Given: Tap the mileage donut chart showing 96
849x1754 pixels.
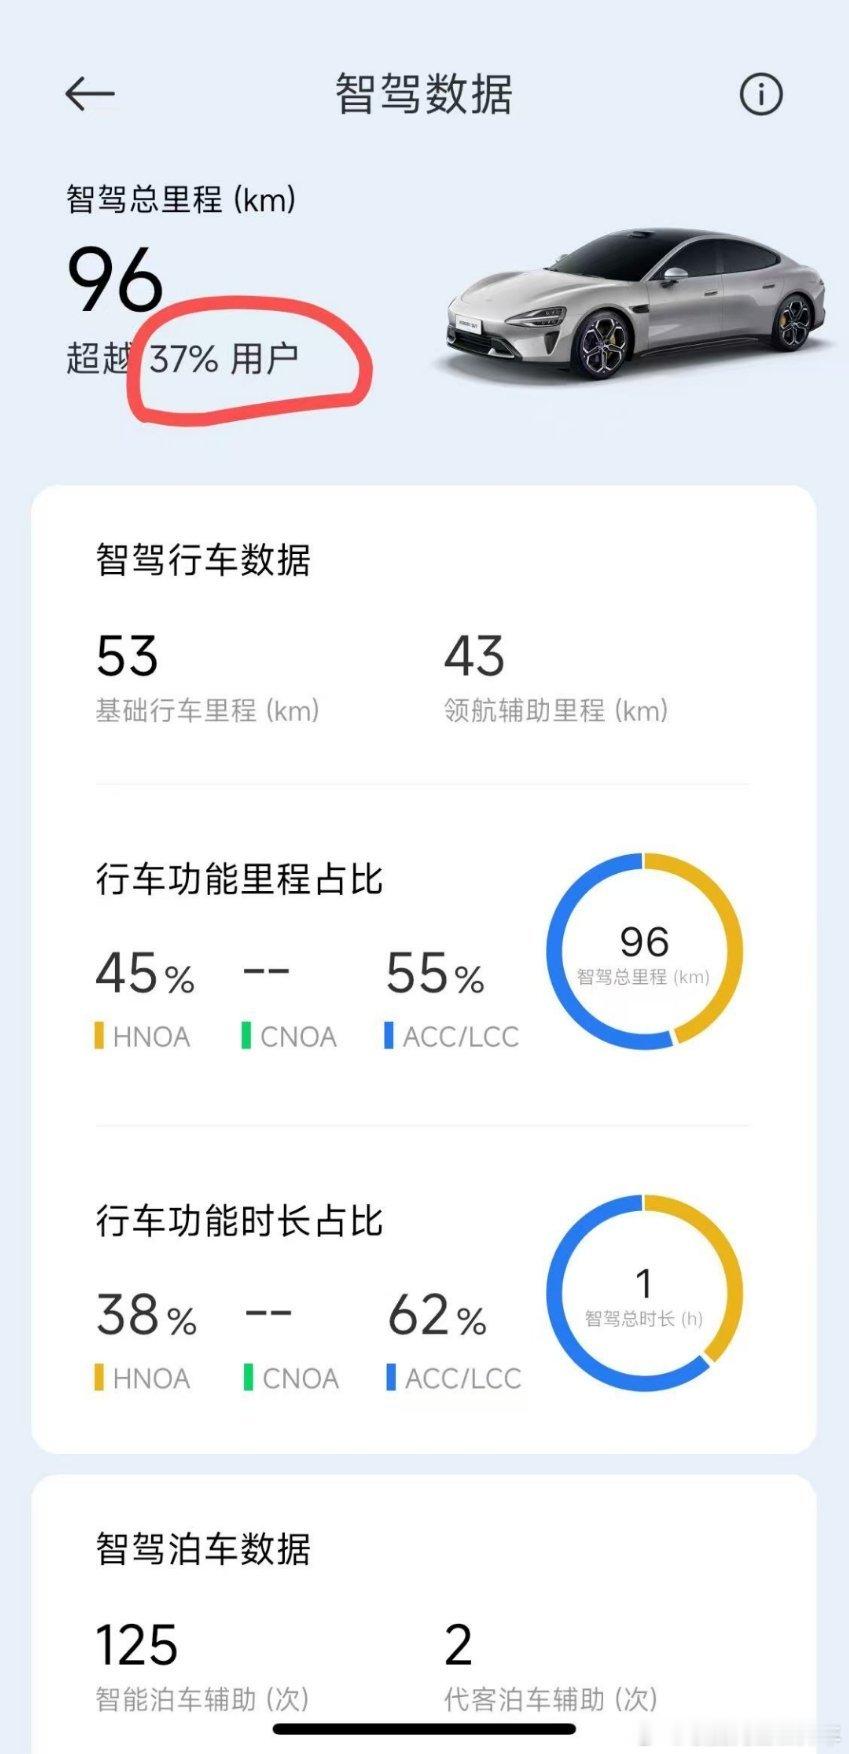Looking at the screenshot, I should click(x=644, y=951).
